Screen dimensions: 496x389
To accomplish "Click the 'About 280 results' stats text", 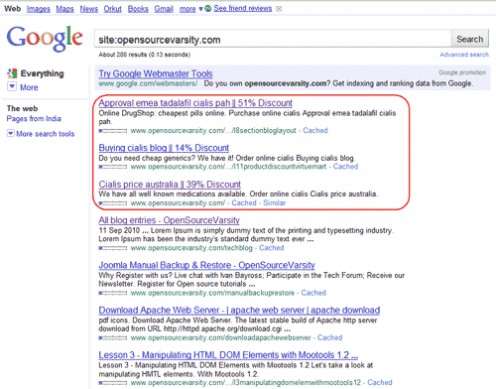I will pos(144,55).
